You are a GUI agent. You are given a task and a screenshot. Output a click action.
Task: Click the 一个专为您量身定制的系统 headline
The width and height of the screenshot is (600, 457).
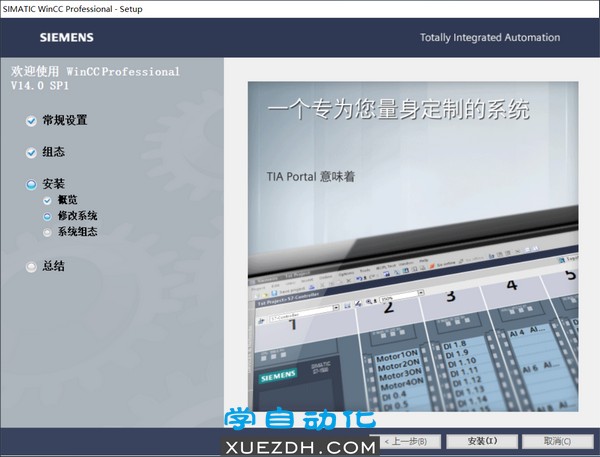398,109
